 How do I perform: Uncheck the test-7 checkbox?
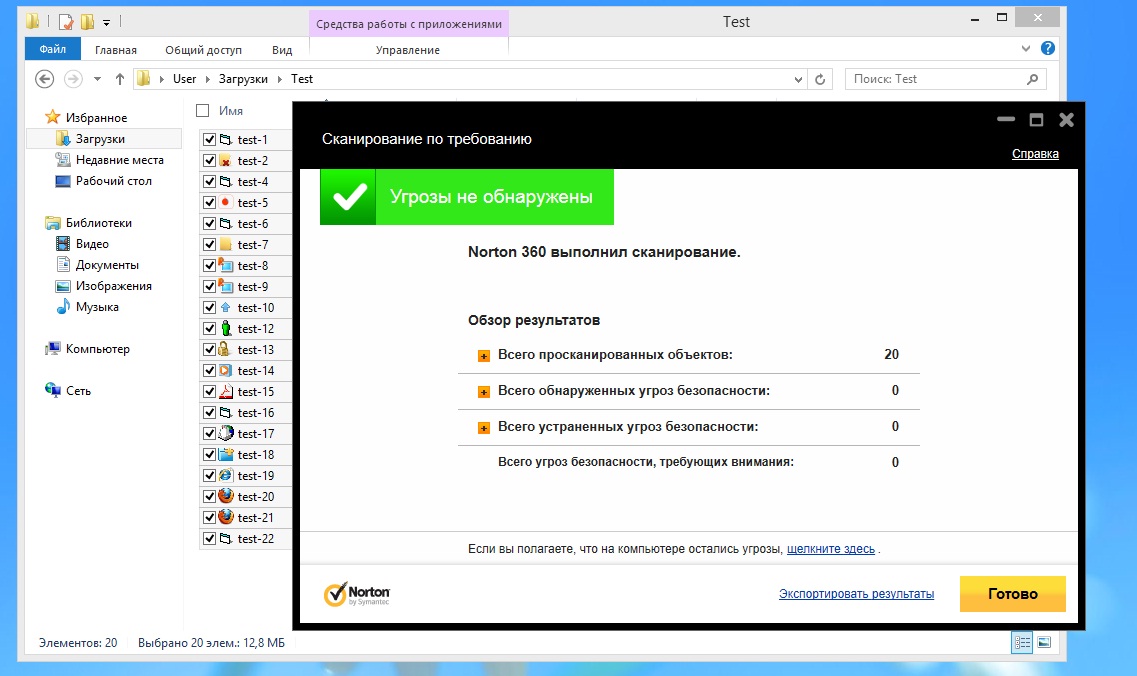tap(210, 244)
